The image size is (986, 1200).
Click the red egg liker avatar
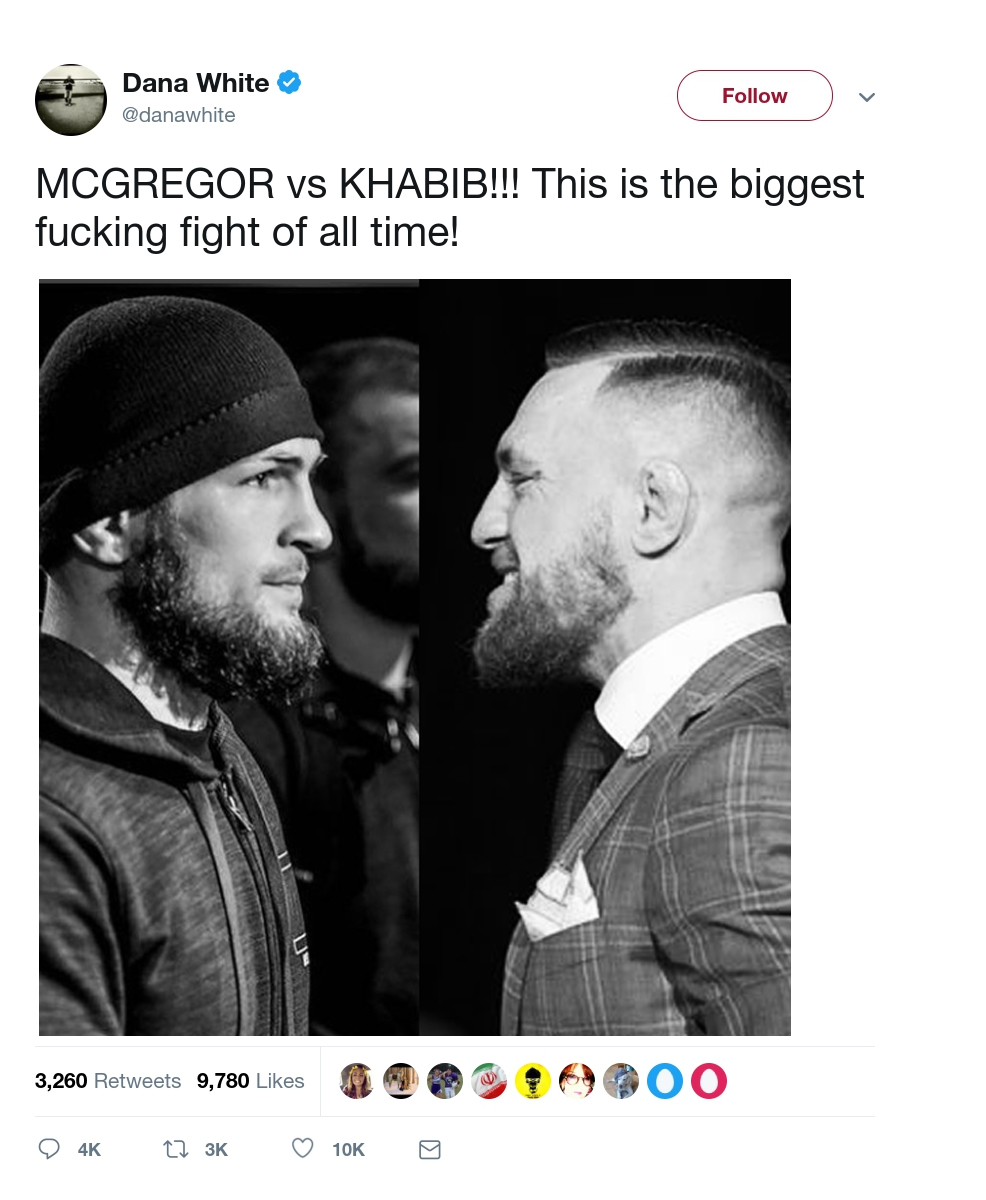click(708, 1081)
